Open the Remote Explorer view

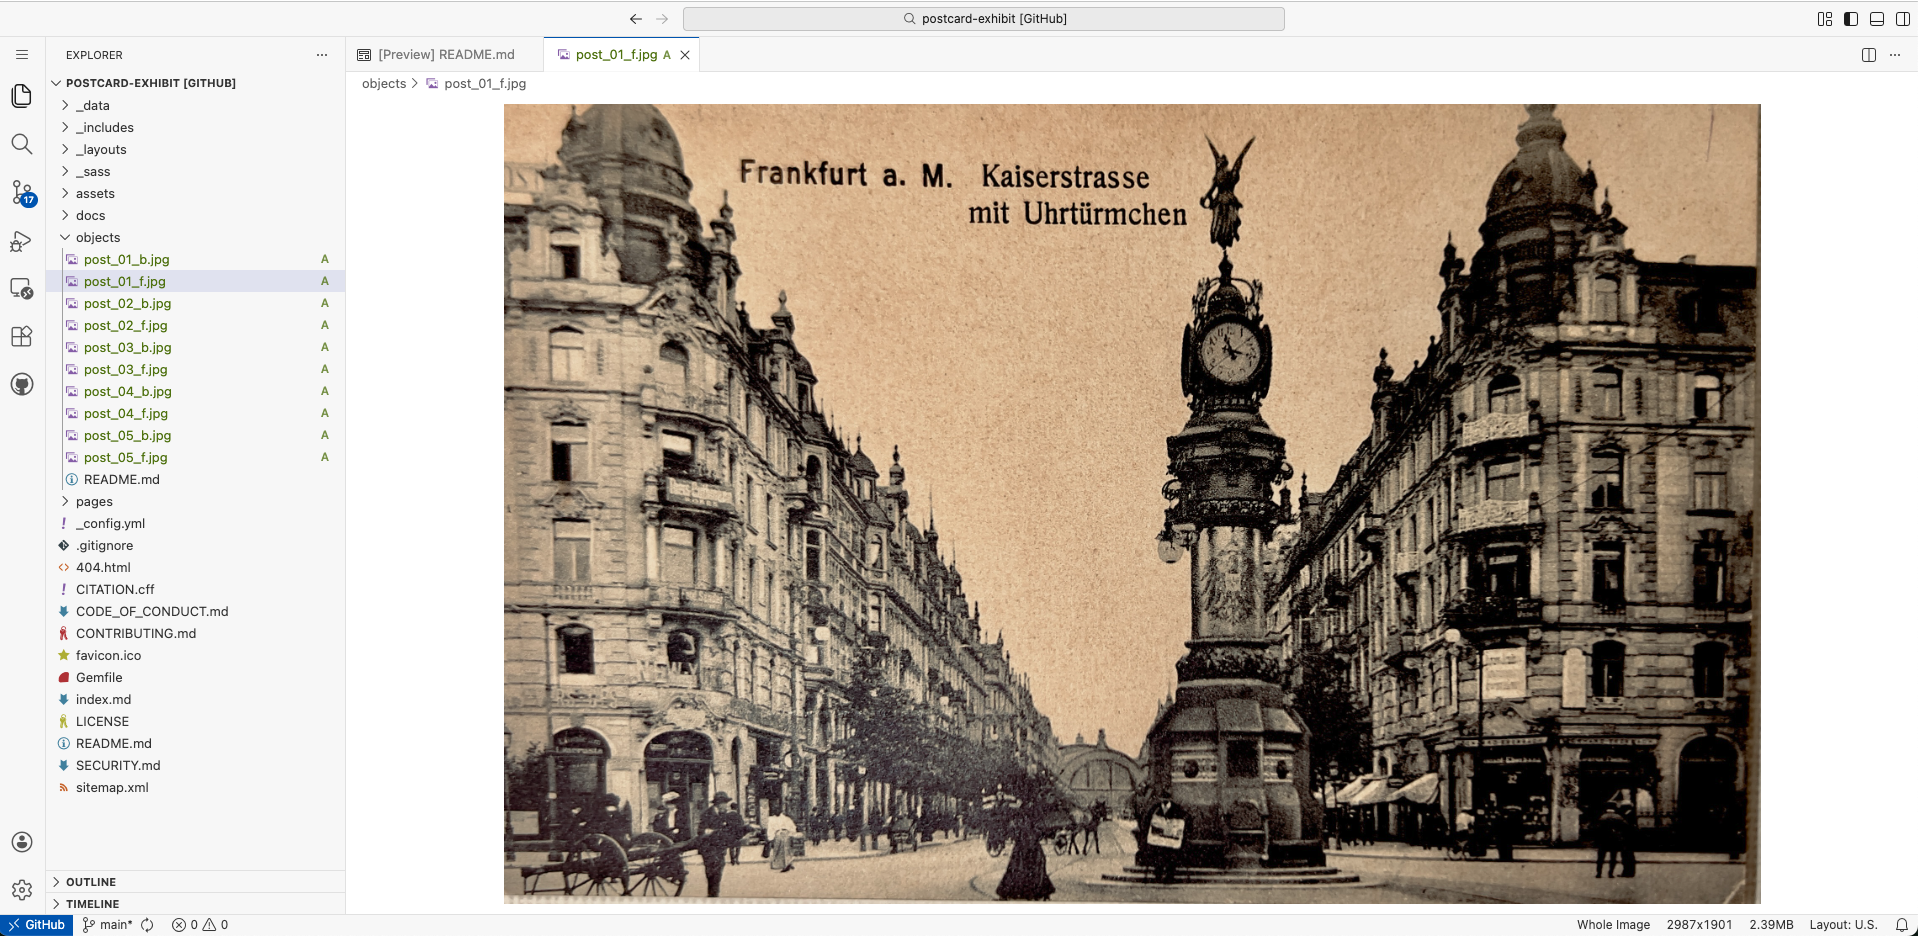(x=22, y=288)
